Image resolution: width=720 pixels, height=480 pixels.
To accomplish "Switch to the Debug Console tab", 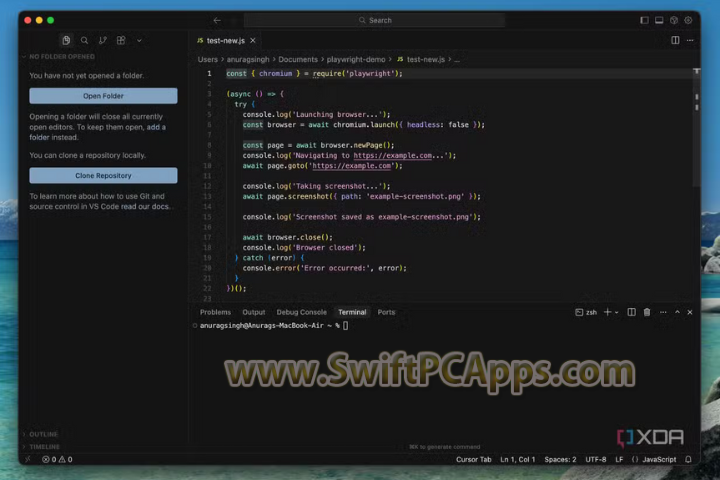I will [x=302, y=312].
